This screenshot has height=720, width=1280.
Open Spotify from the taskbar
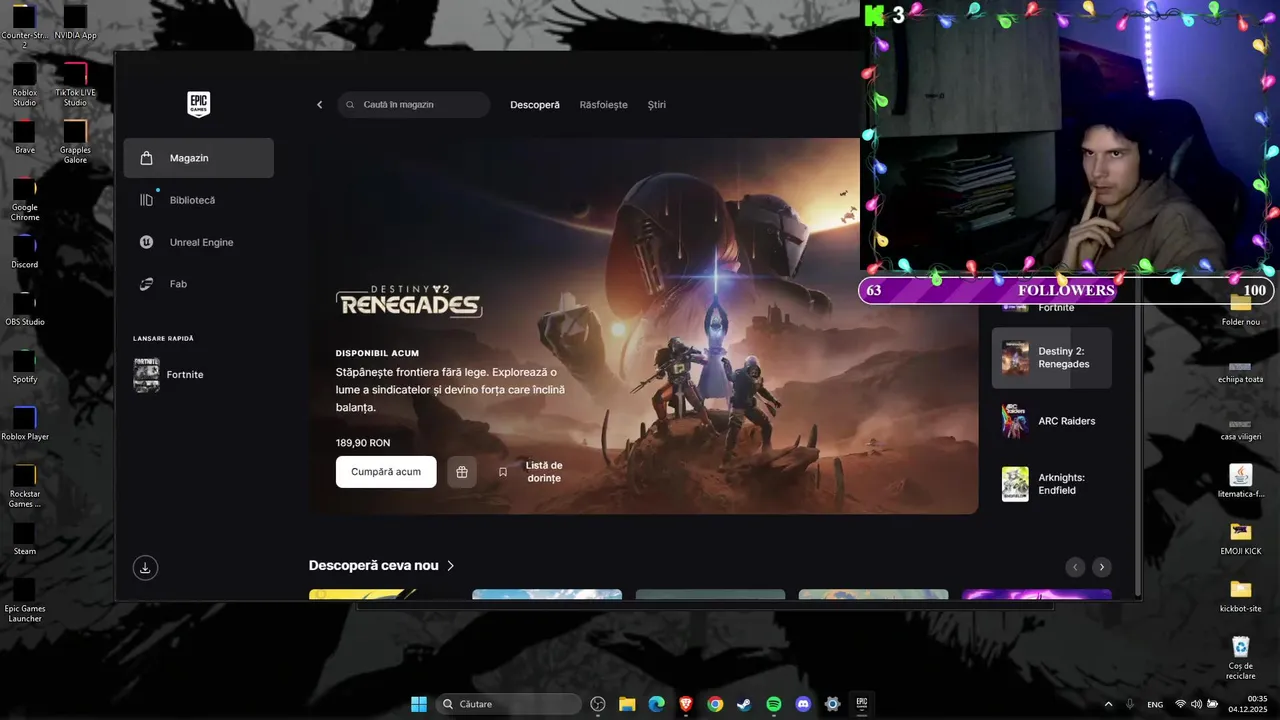coord(774,704)
